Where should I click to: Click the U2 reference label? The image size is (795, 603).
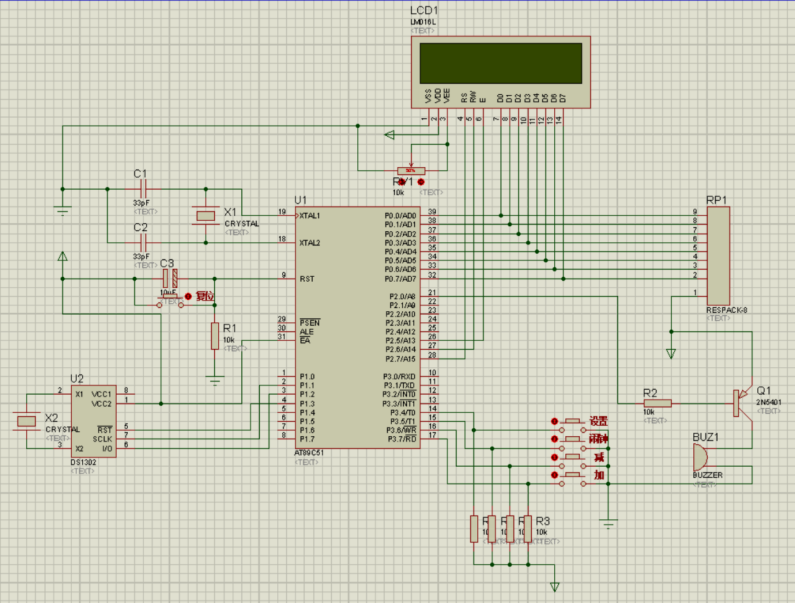pos(77,379)
